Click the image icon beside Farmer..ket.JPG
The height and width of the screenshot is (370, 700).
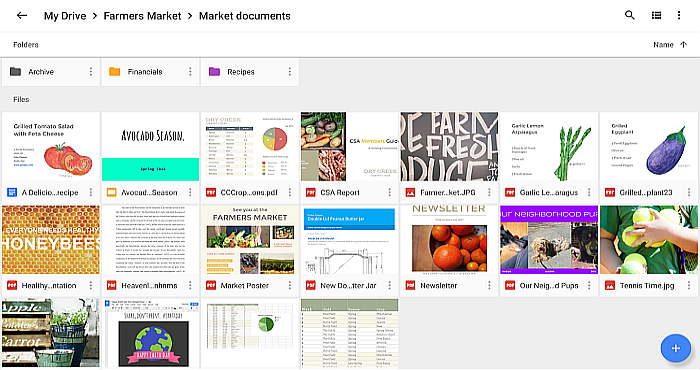point(410,192)
